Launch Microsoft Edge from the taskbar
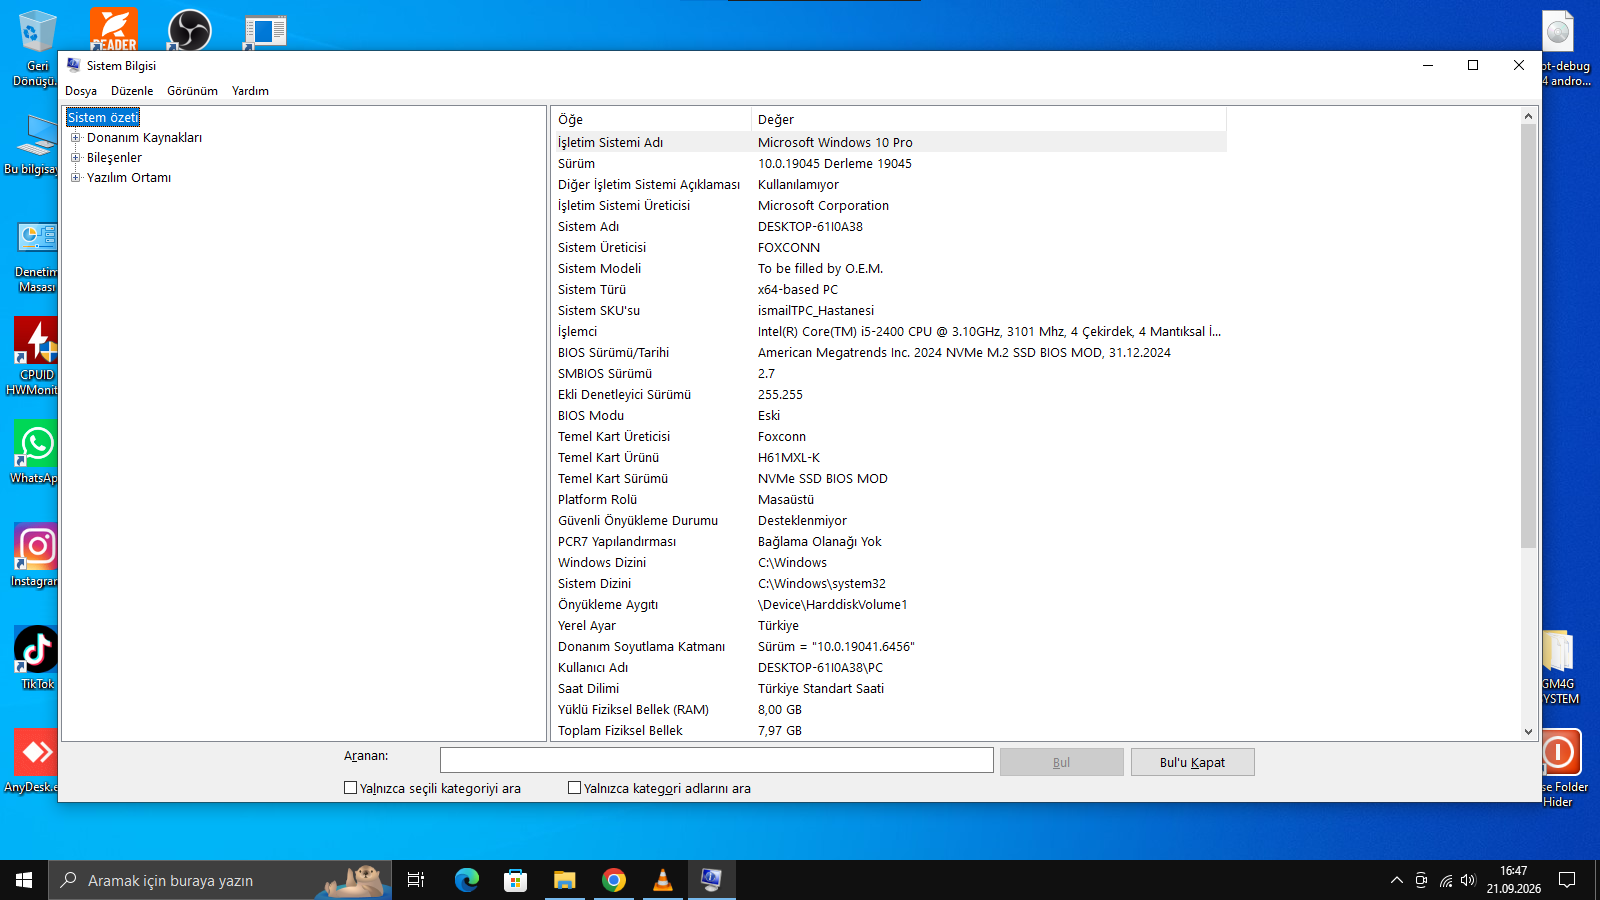Image resolution: width=1600 pixels, height=900 pixels. (466, 880)
